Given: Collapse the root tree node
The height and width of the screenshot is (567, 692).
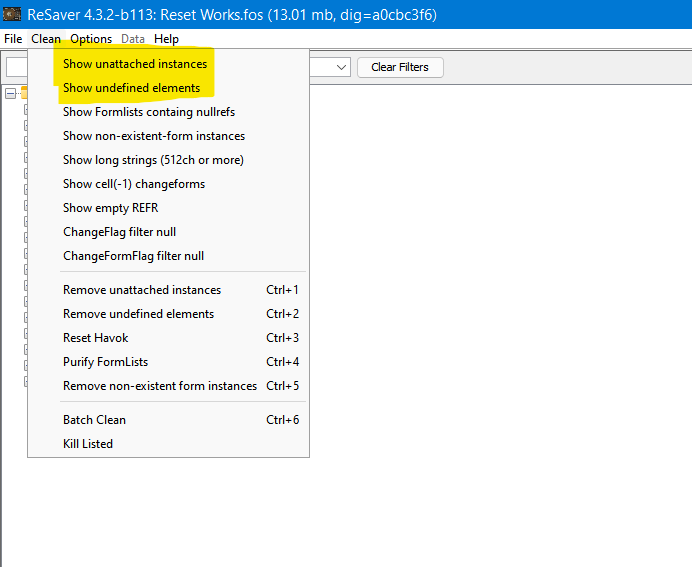Looking at the screenshot, I should (10, 93).
